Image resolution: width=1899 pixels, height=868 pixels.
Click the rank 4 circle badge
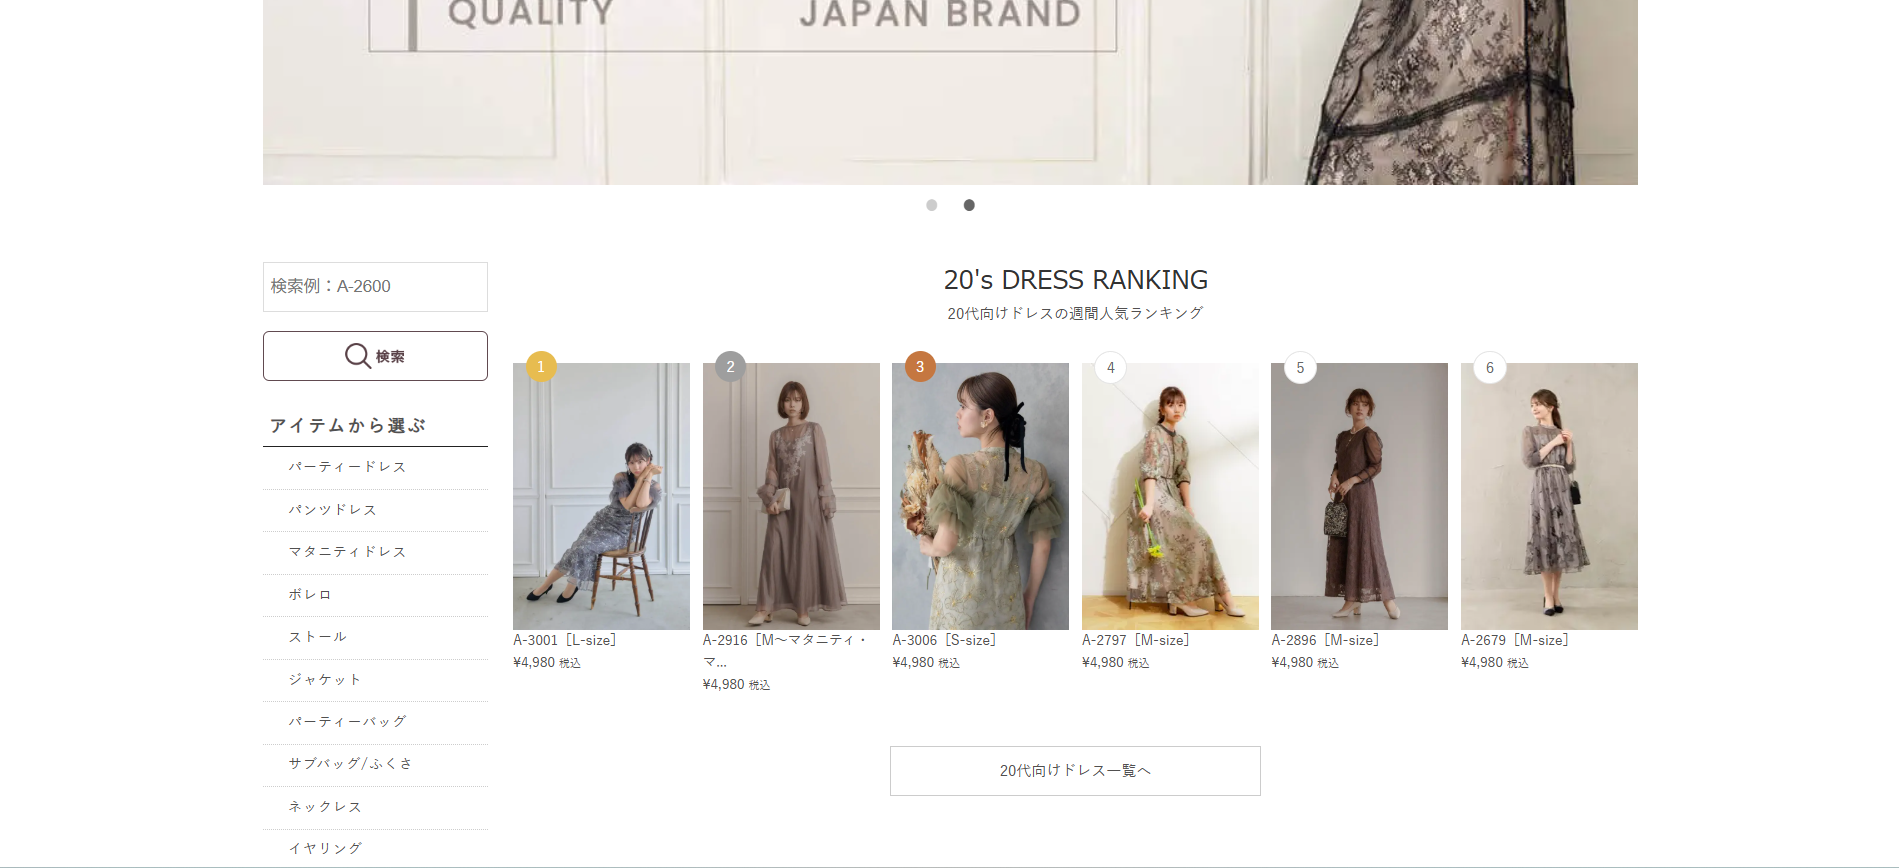(x=1110, y=368)
